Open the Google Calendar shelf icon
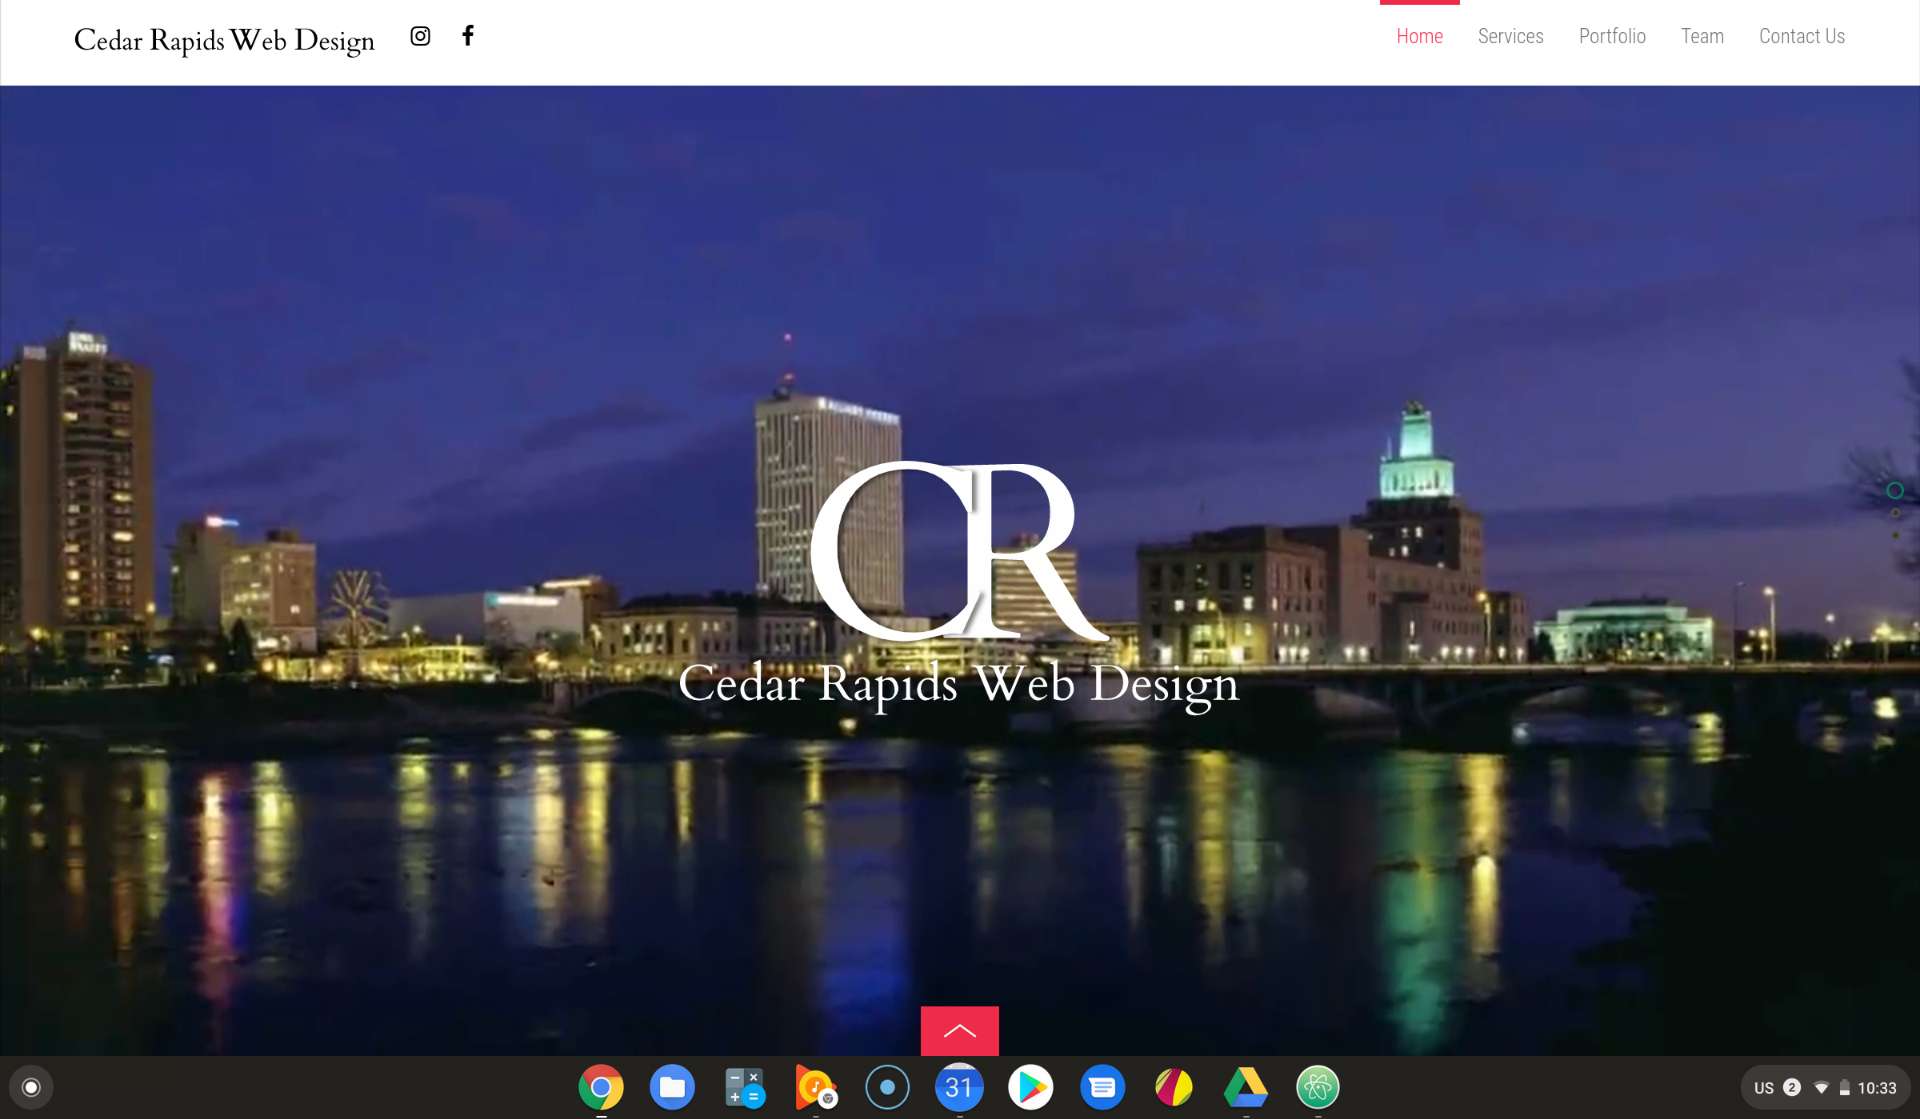 [x=958, y=1087]
